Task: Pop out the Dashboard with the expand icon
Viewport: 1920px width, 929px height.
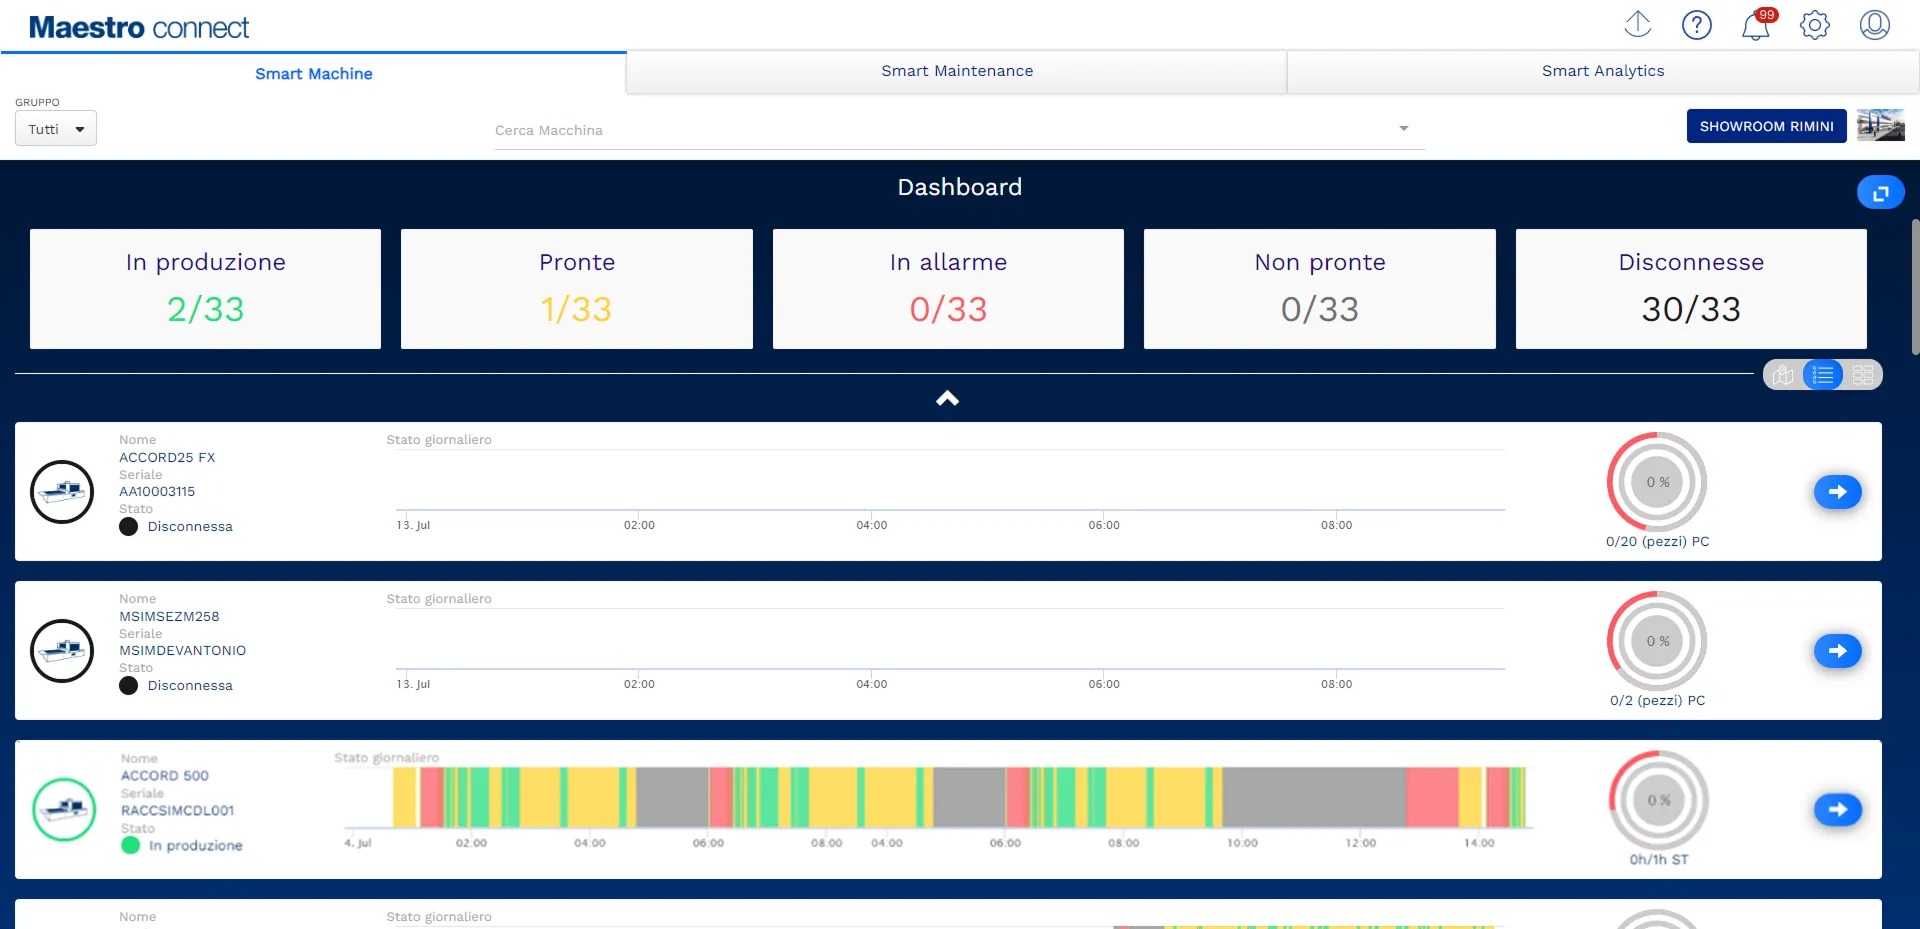Action: click(x=1881, y=192)
